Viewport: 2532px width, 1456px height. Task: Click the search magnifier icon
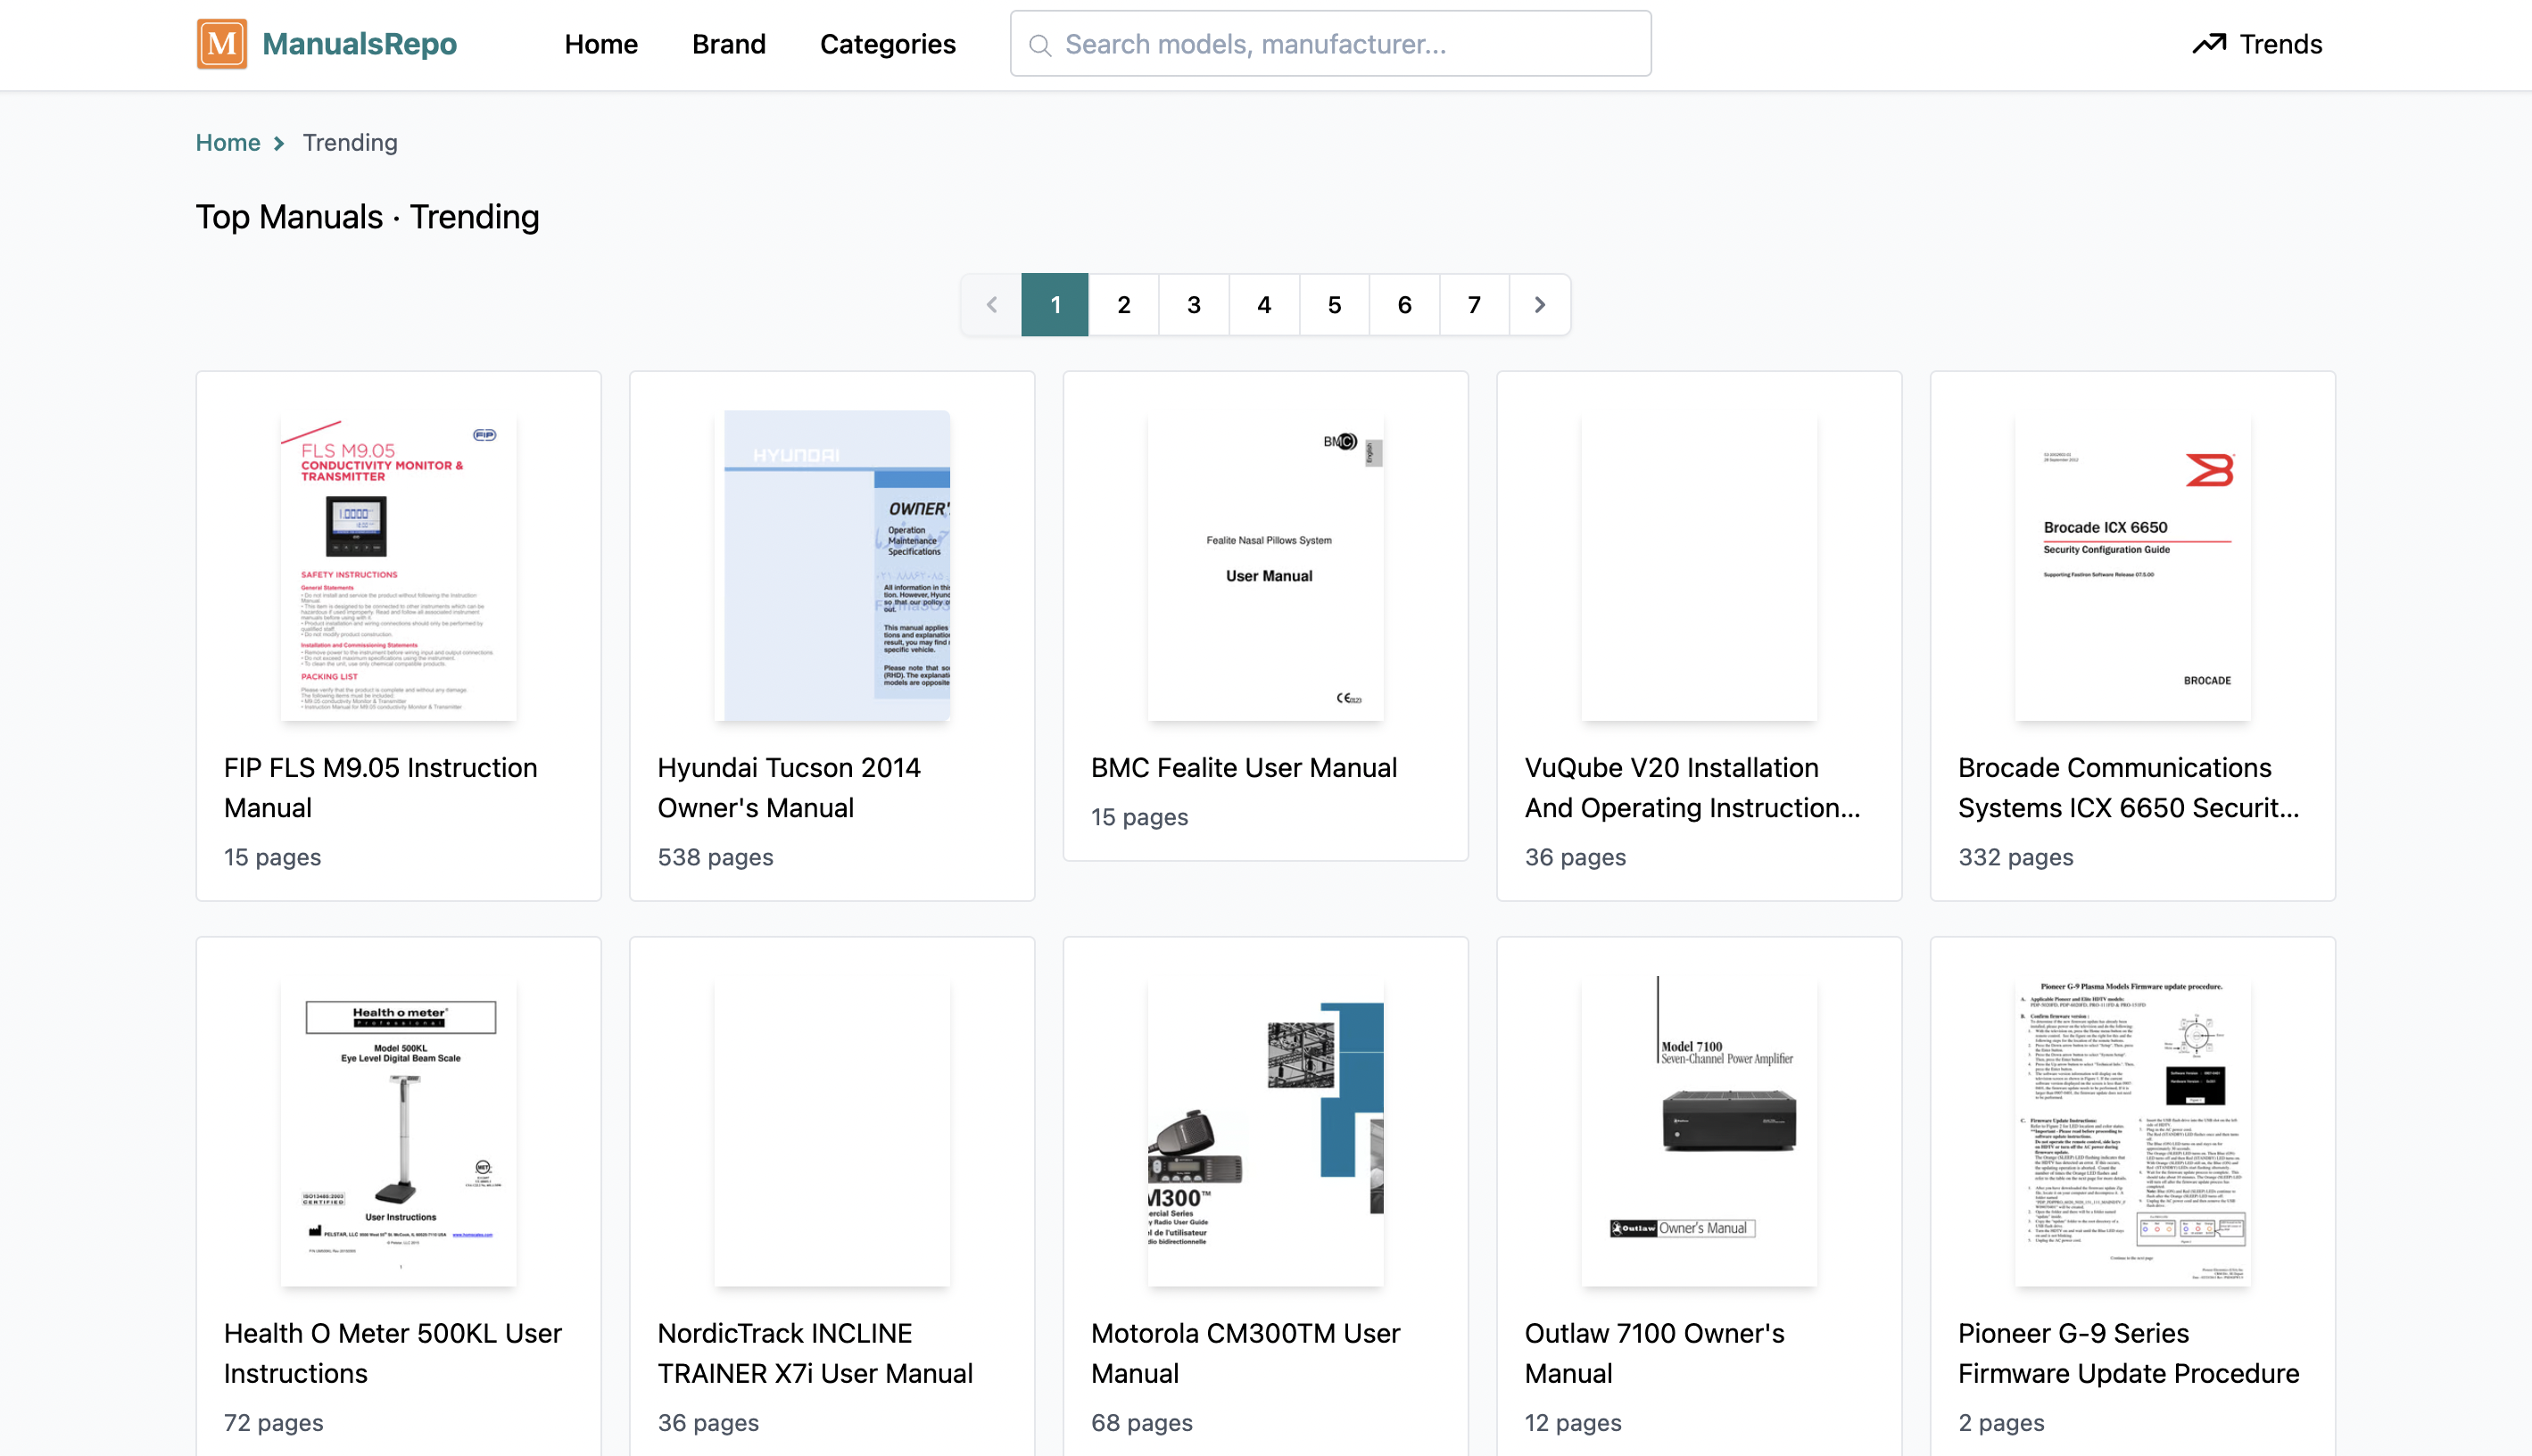coord(1040,45)
